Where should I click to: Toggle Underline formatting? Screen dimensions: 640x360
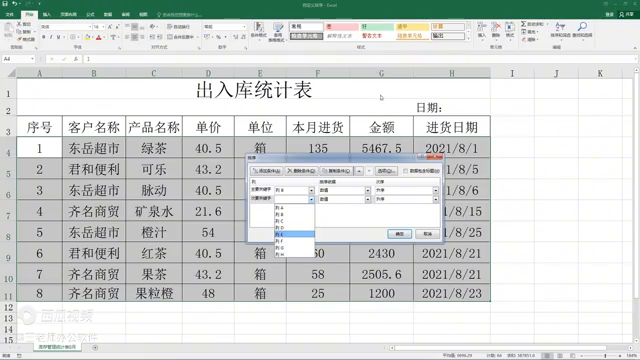tap(58, 37)
